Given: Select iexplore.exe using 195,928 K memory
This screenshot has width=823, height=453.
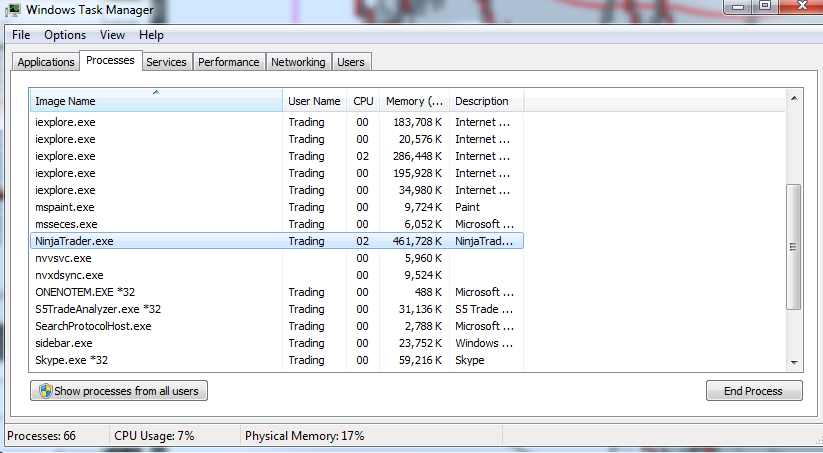Looking at the screenshot, I should coord(277,173).
